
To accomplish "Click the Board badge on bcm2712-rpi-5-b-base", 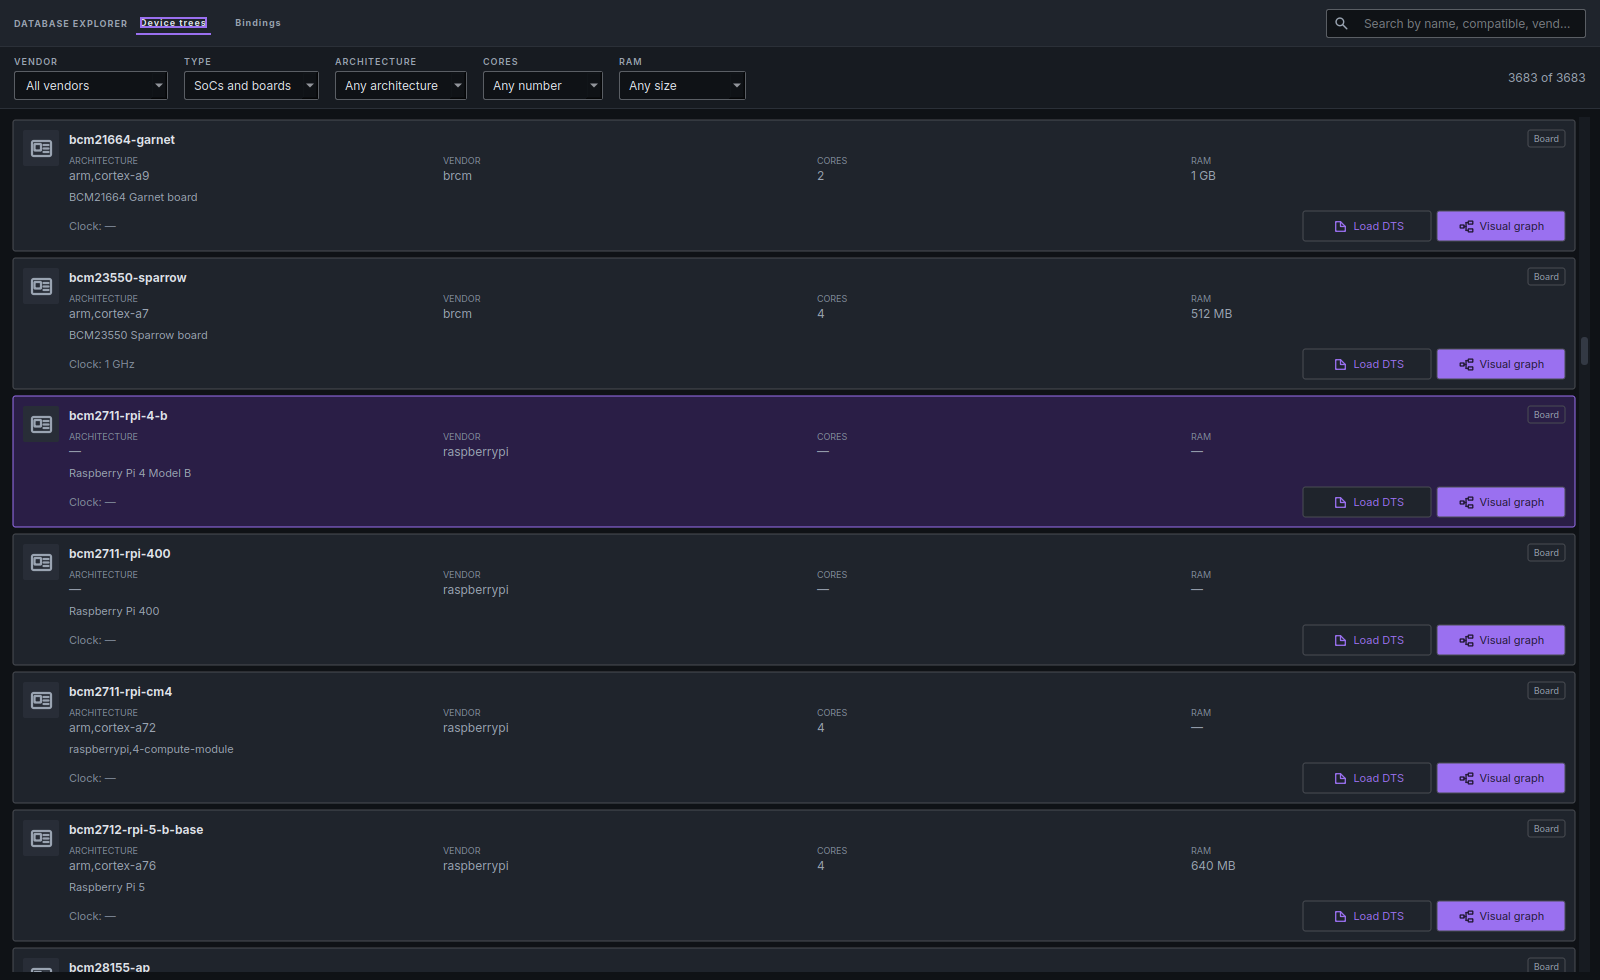I will pyautogui.click(x=1546, y=829).
